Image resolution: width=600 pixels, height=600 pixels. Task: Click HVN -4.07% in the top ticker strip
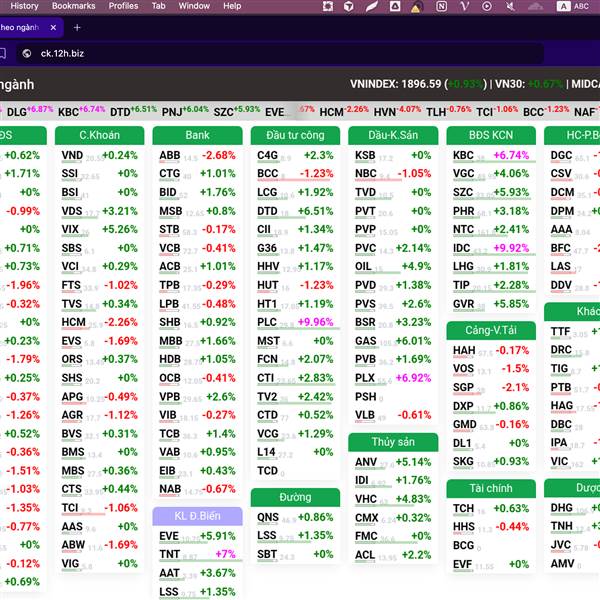point(397,111)
